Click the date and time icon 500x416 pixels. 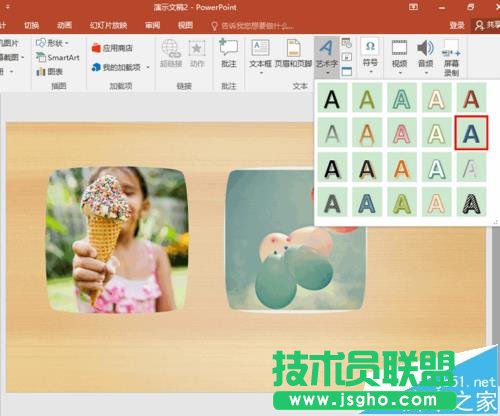point(347,43)
